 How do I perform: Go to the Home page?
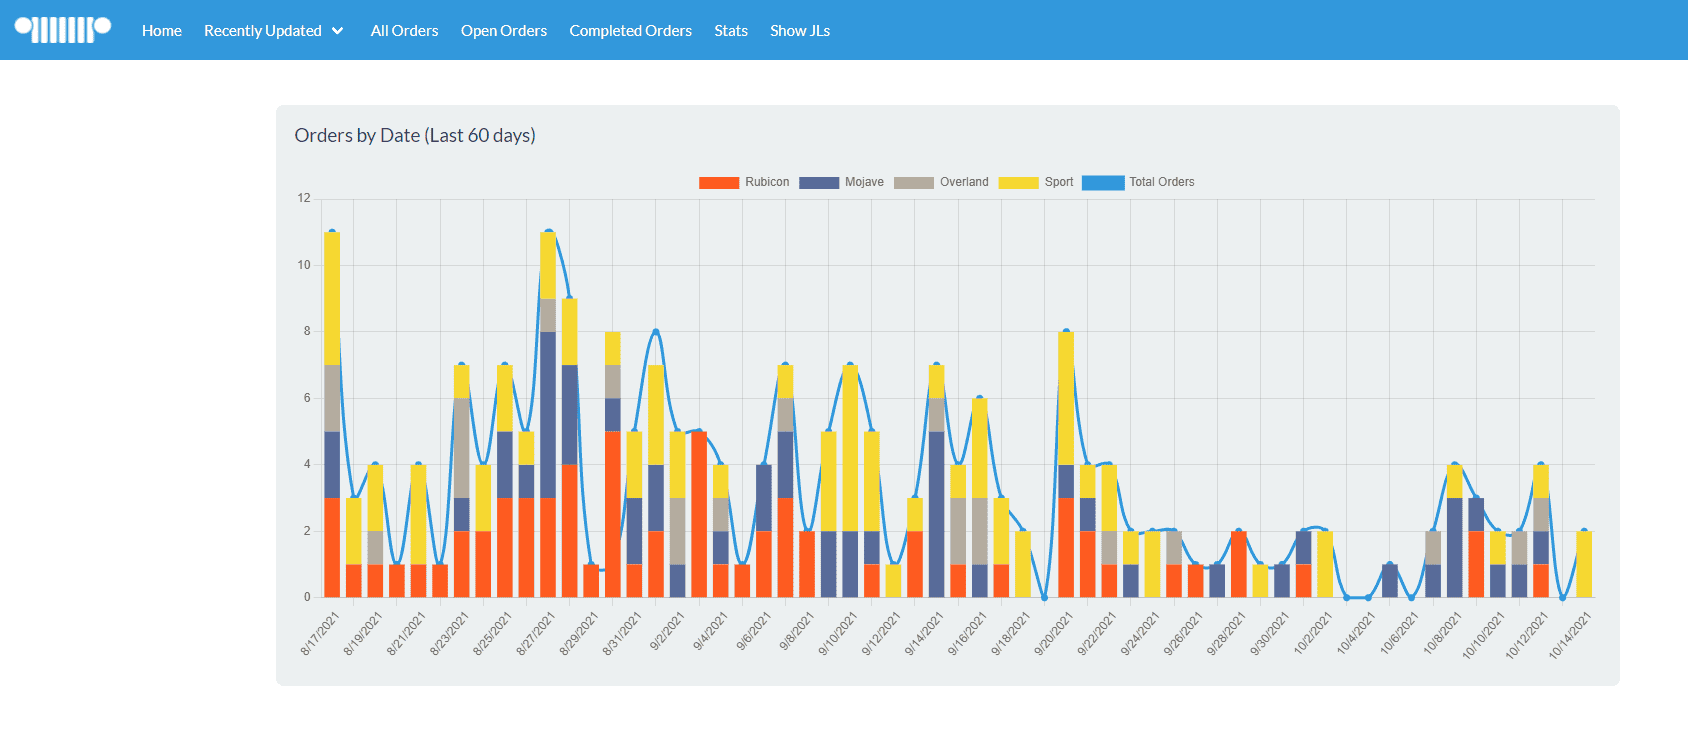click(162, 31)
